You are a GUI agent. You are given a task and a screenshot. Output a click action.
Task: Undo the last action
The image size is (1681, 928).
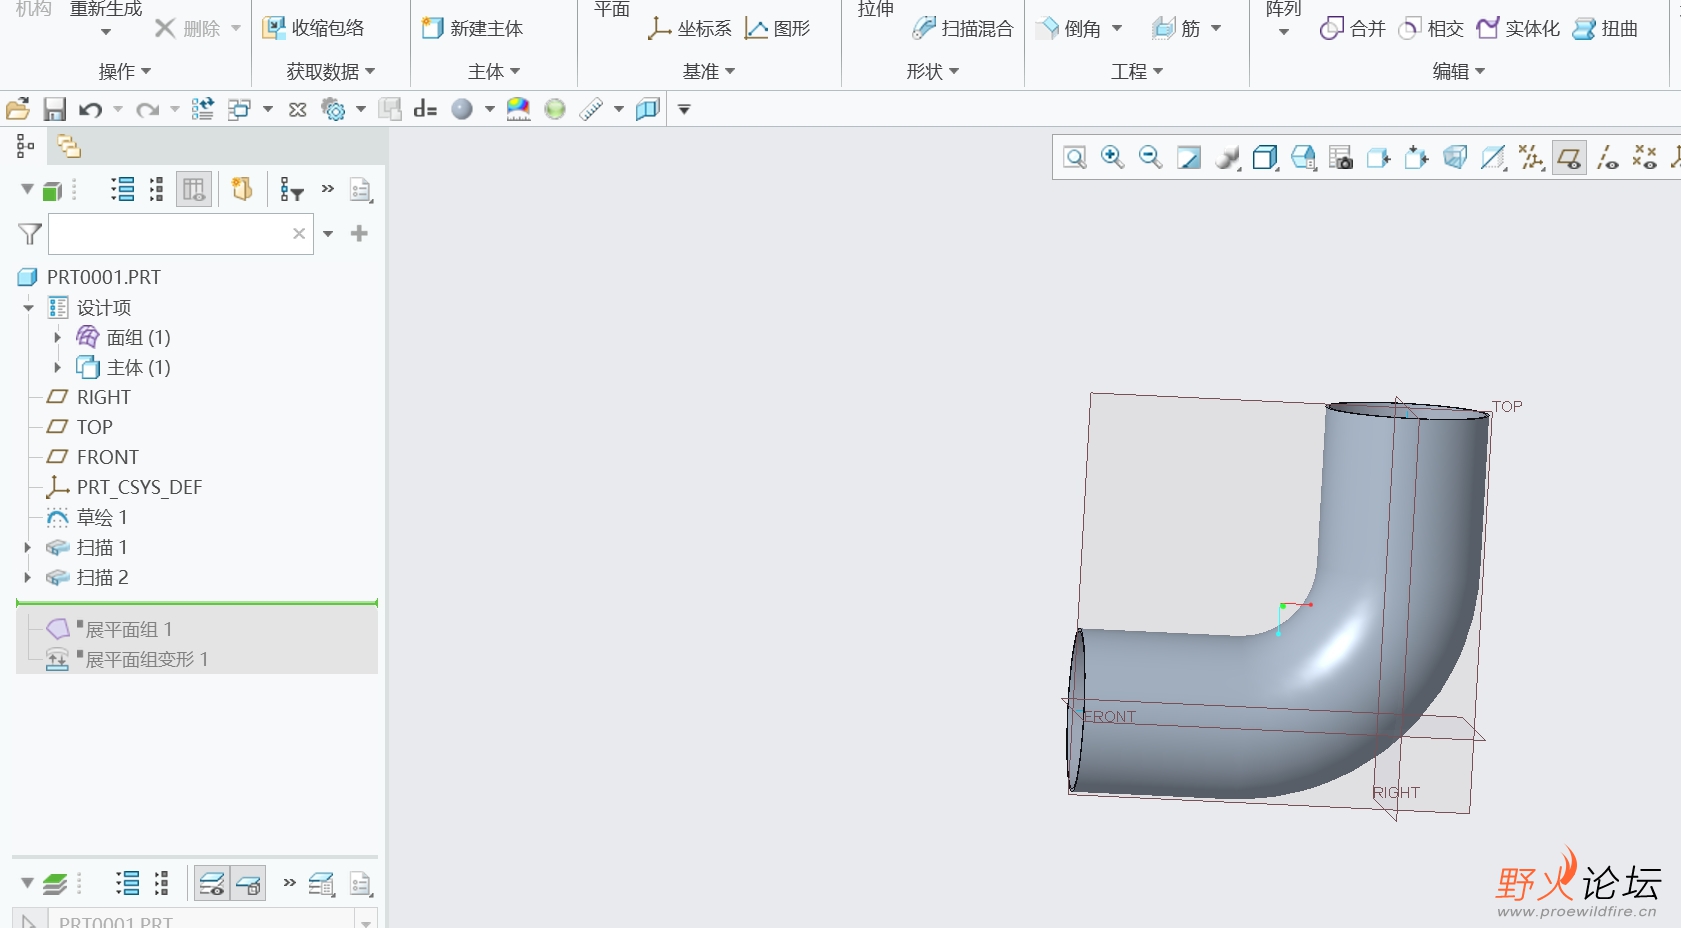point(91,109)
